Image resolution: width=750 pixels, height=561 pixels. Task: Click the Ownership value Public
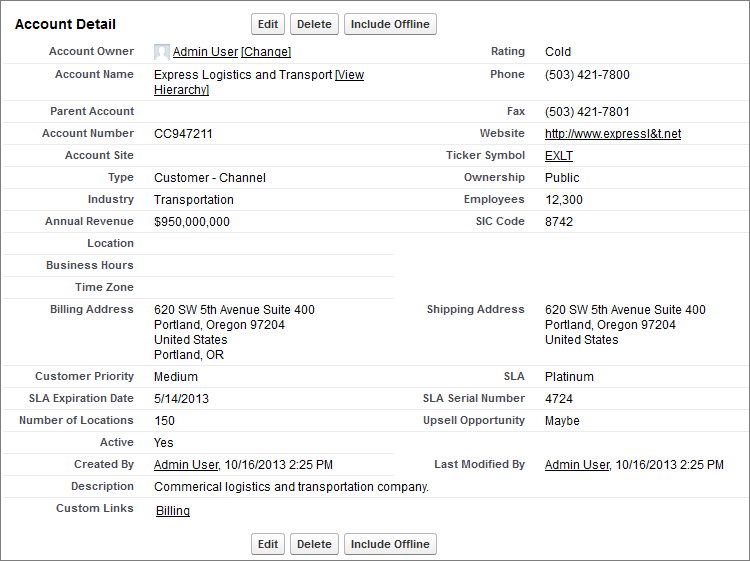[x=562, y=178]
